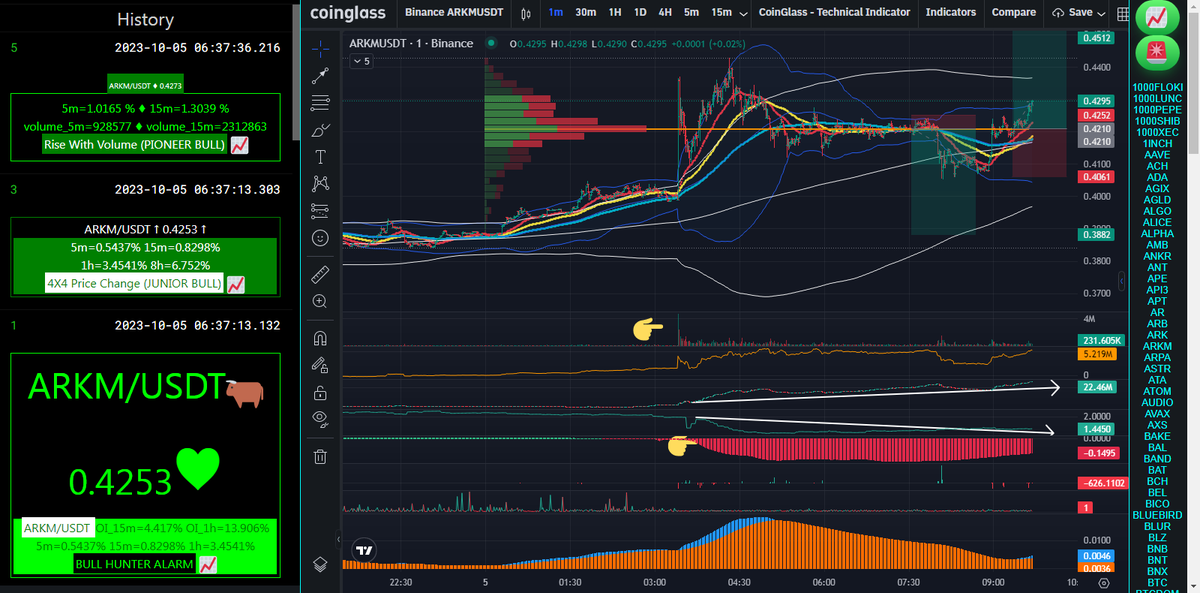Click the coinglass logo
This screenshot has height=593, width=1200.
[x=348, y=13]
